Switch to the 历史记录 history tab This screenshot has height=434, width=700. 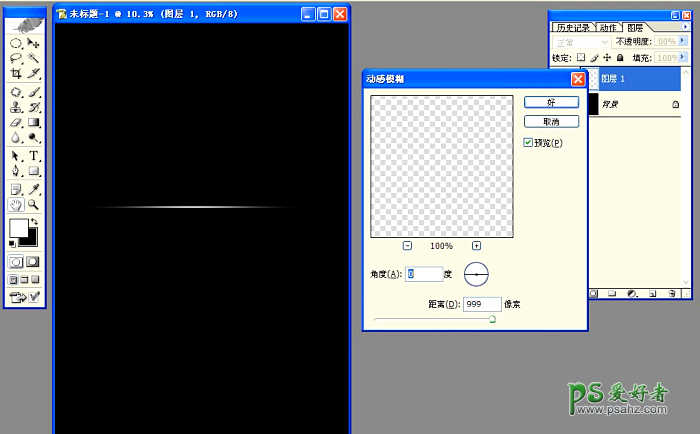click(574, 27)
